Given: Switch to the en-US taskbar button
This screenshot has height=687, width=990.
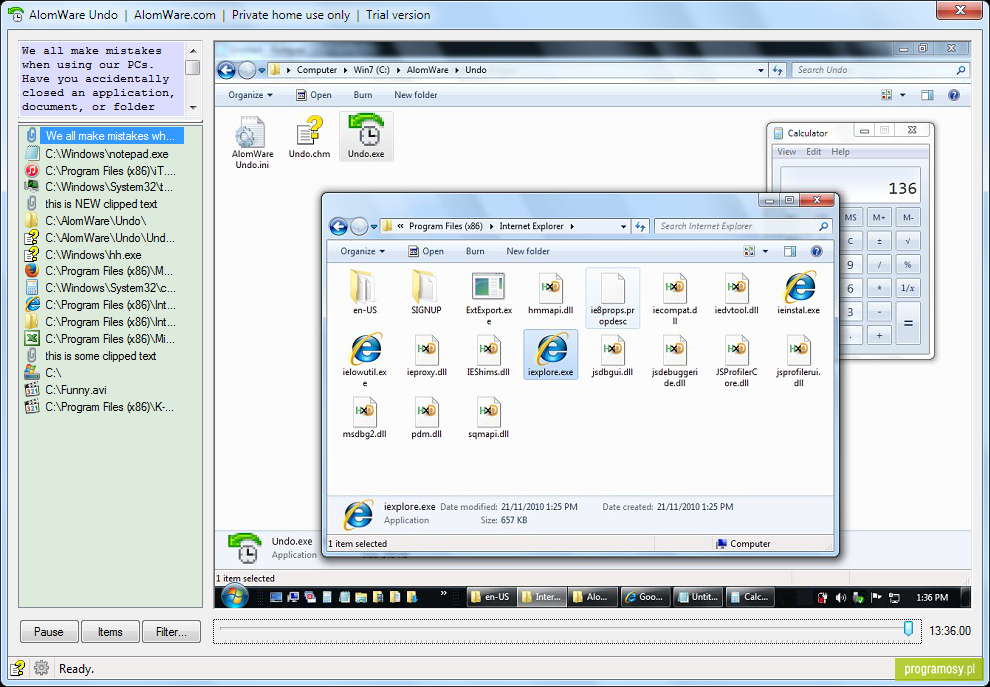Looking at the screenshot, I should pyautogui.click(x=490, y=597).
